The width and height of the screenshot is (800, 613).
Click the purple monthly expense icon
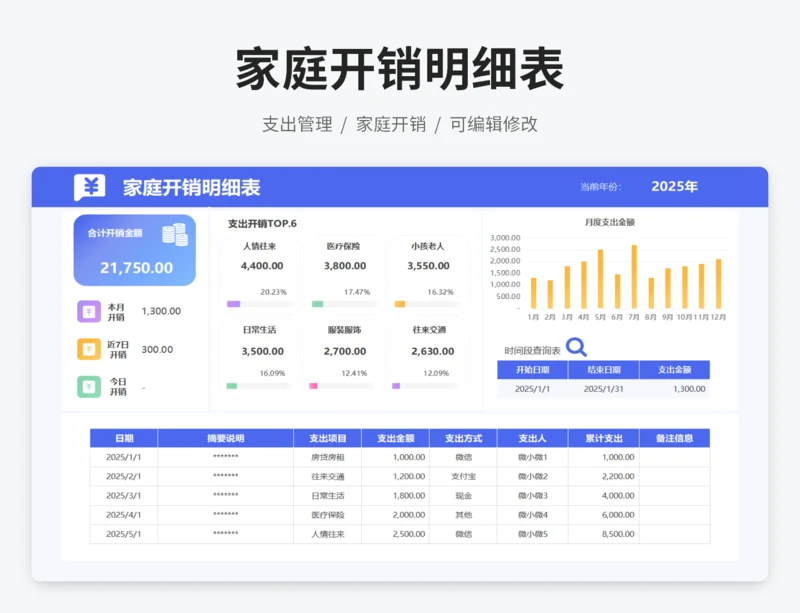(89, 311)
